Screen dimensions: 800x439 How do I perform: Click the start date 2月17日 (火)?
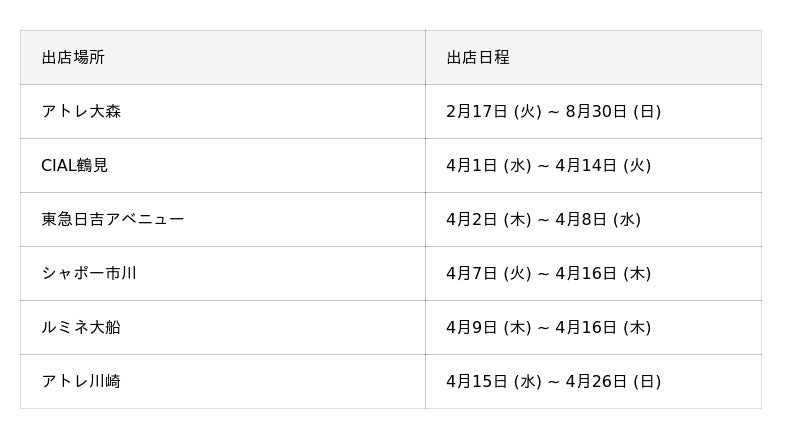(494, 112)
